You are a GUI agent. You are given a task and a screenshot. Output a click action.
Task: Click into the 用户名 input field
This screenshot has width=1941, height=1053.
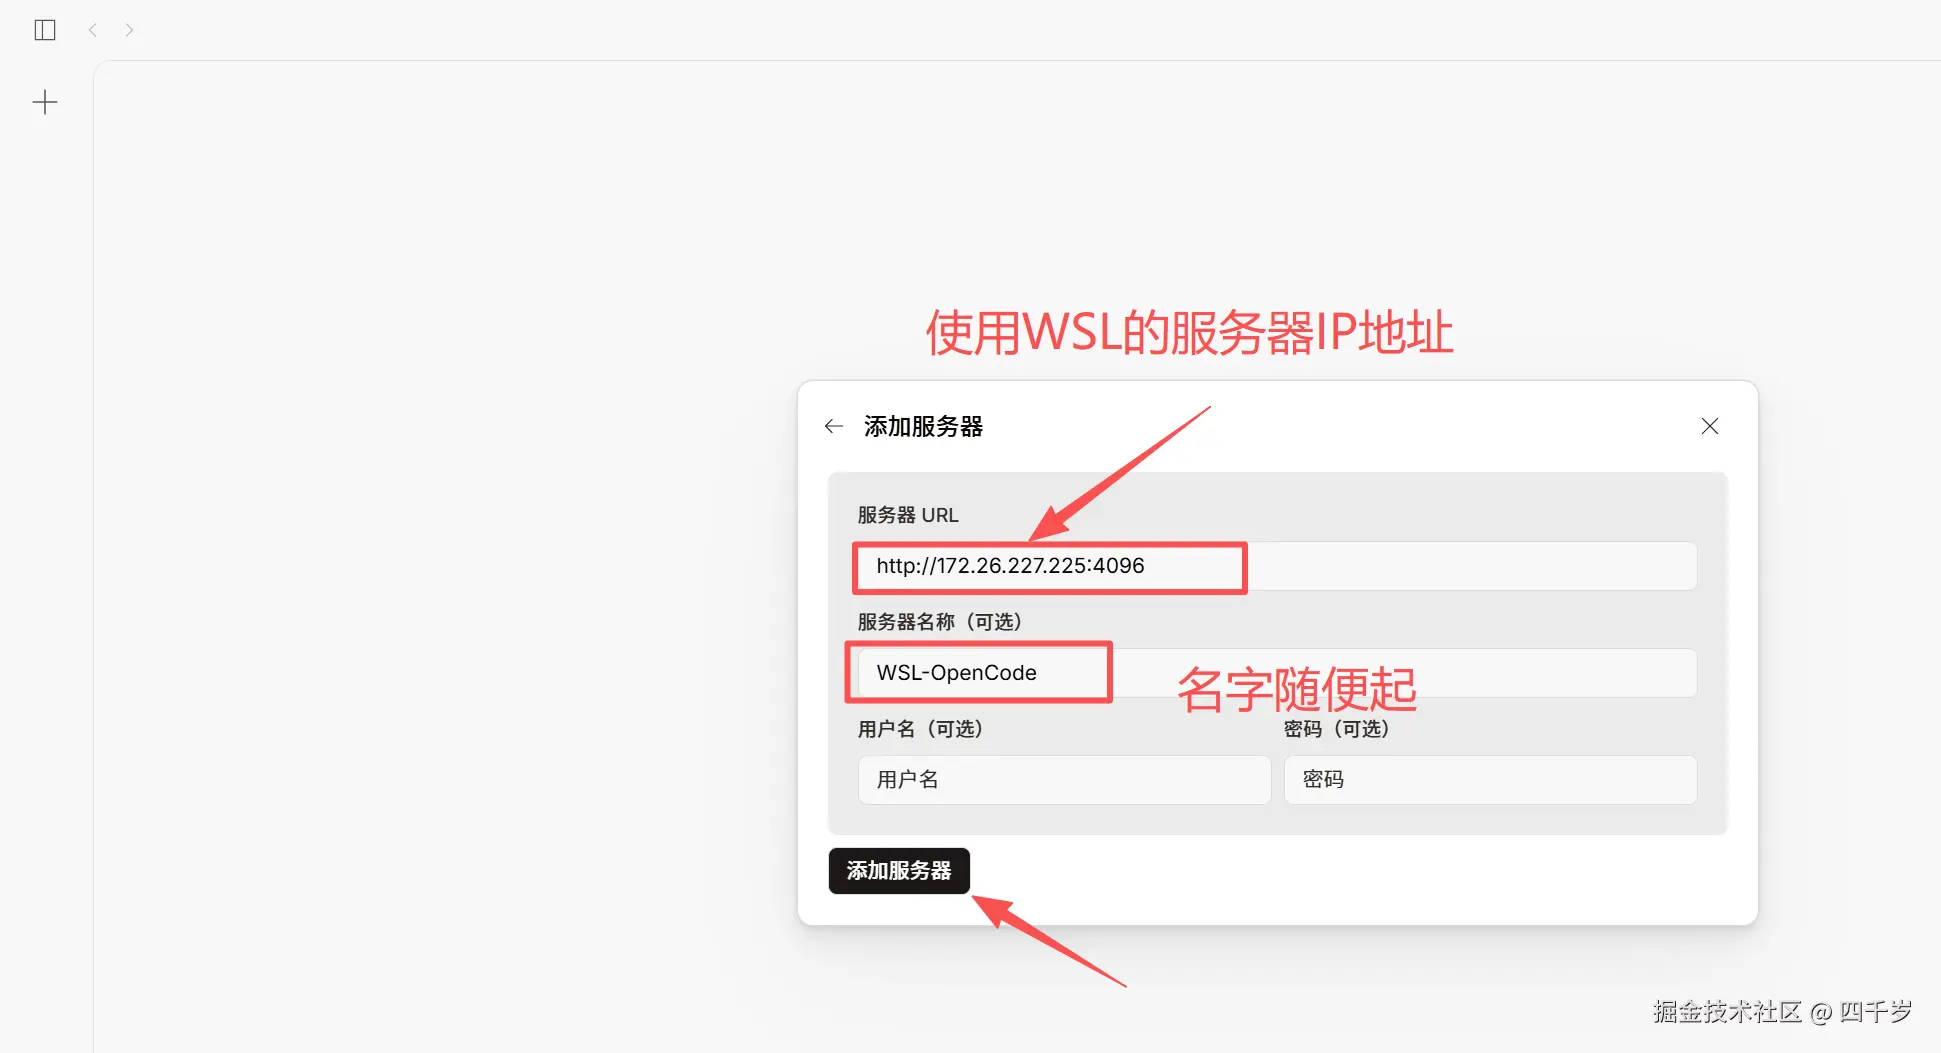(1064, 780)
